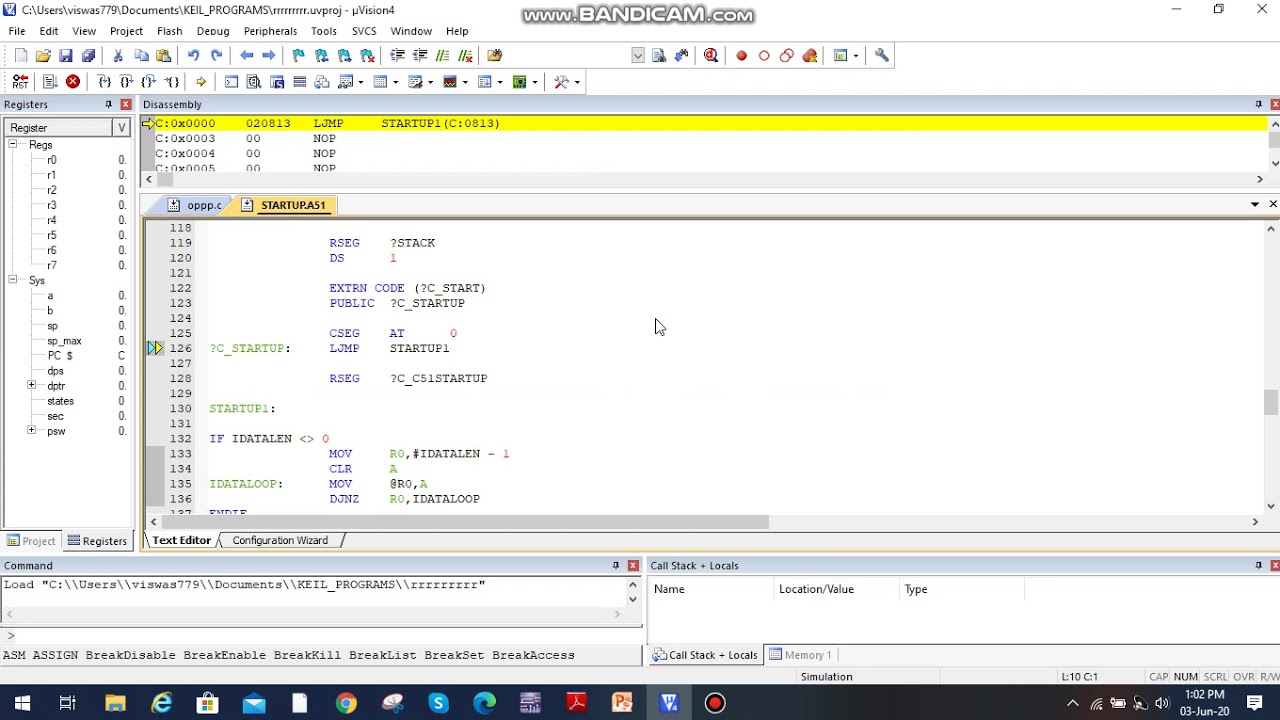Switch to the Configuration Wizard tab
Viewport: 1280px width, 720px height.
[x=280, y=540]
